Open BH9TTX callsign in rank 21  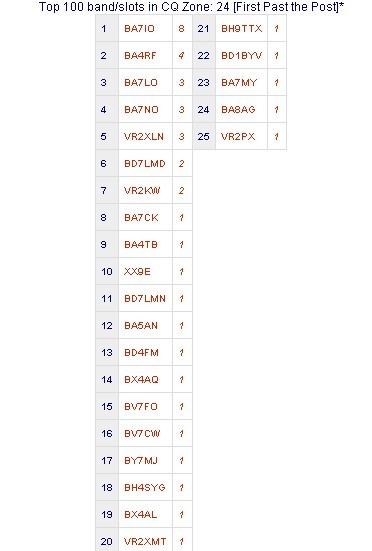point(242,29)
